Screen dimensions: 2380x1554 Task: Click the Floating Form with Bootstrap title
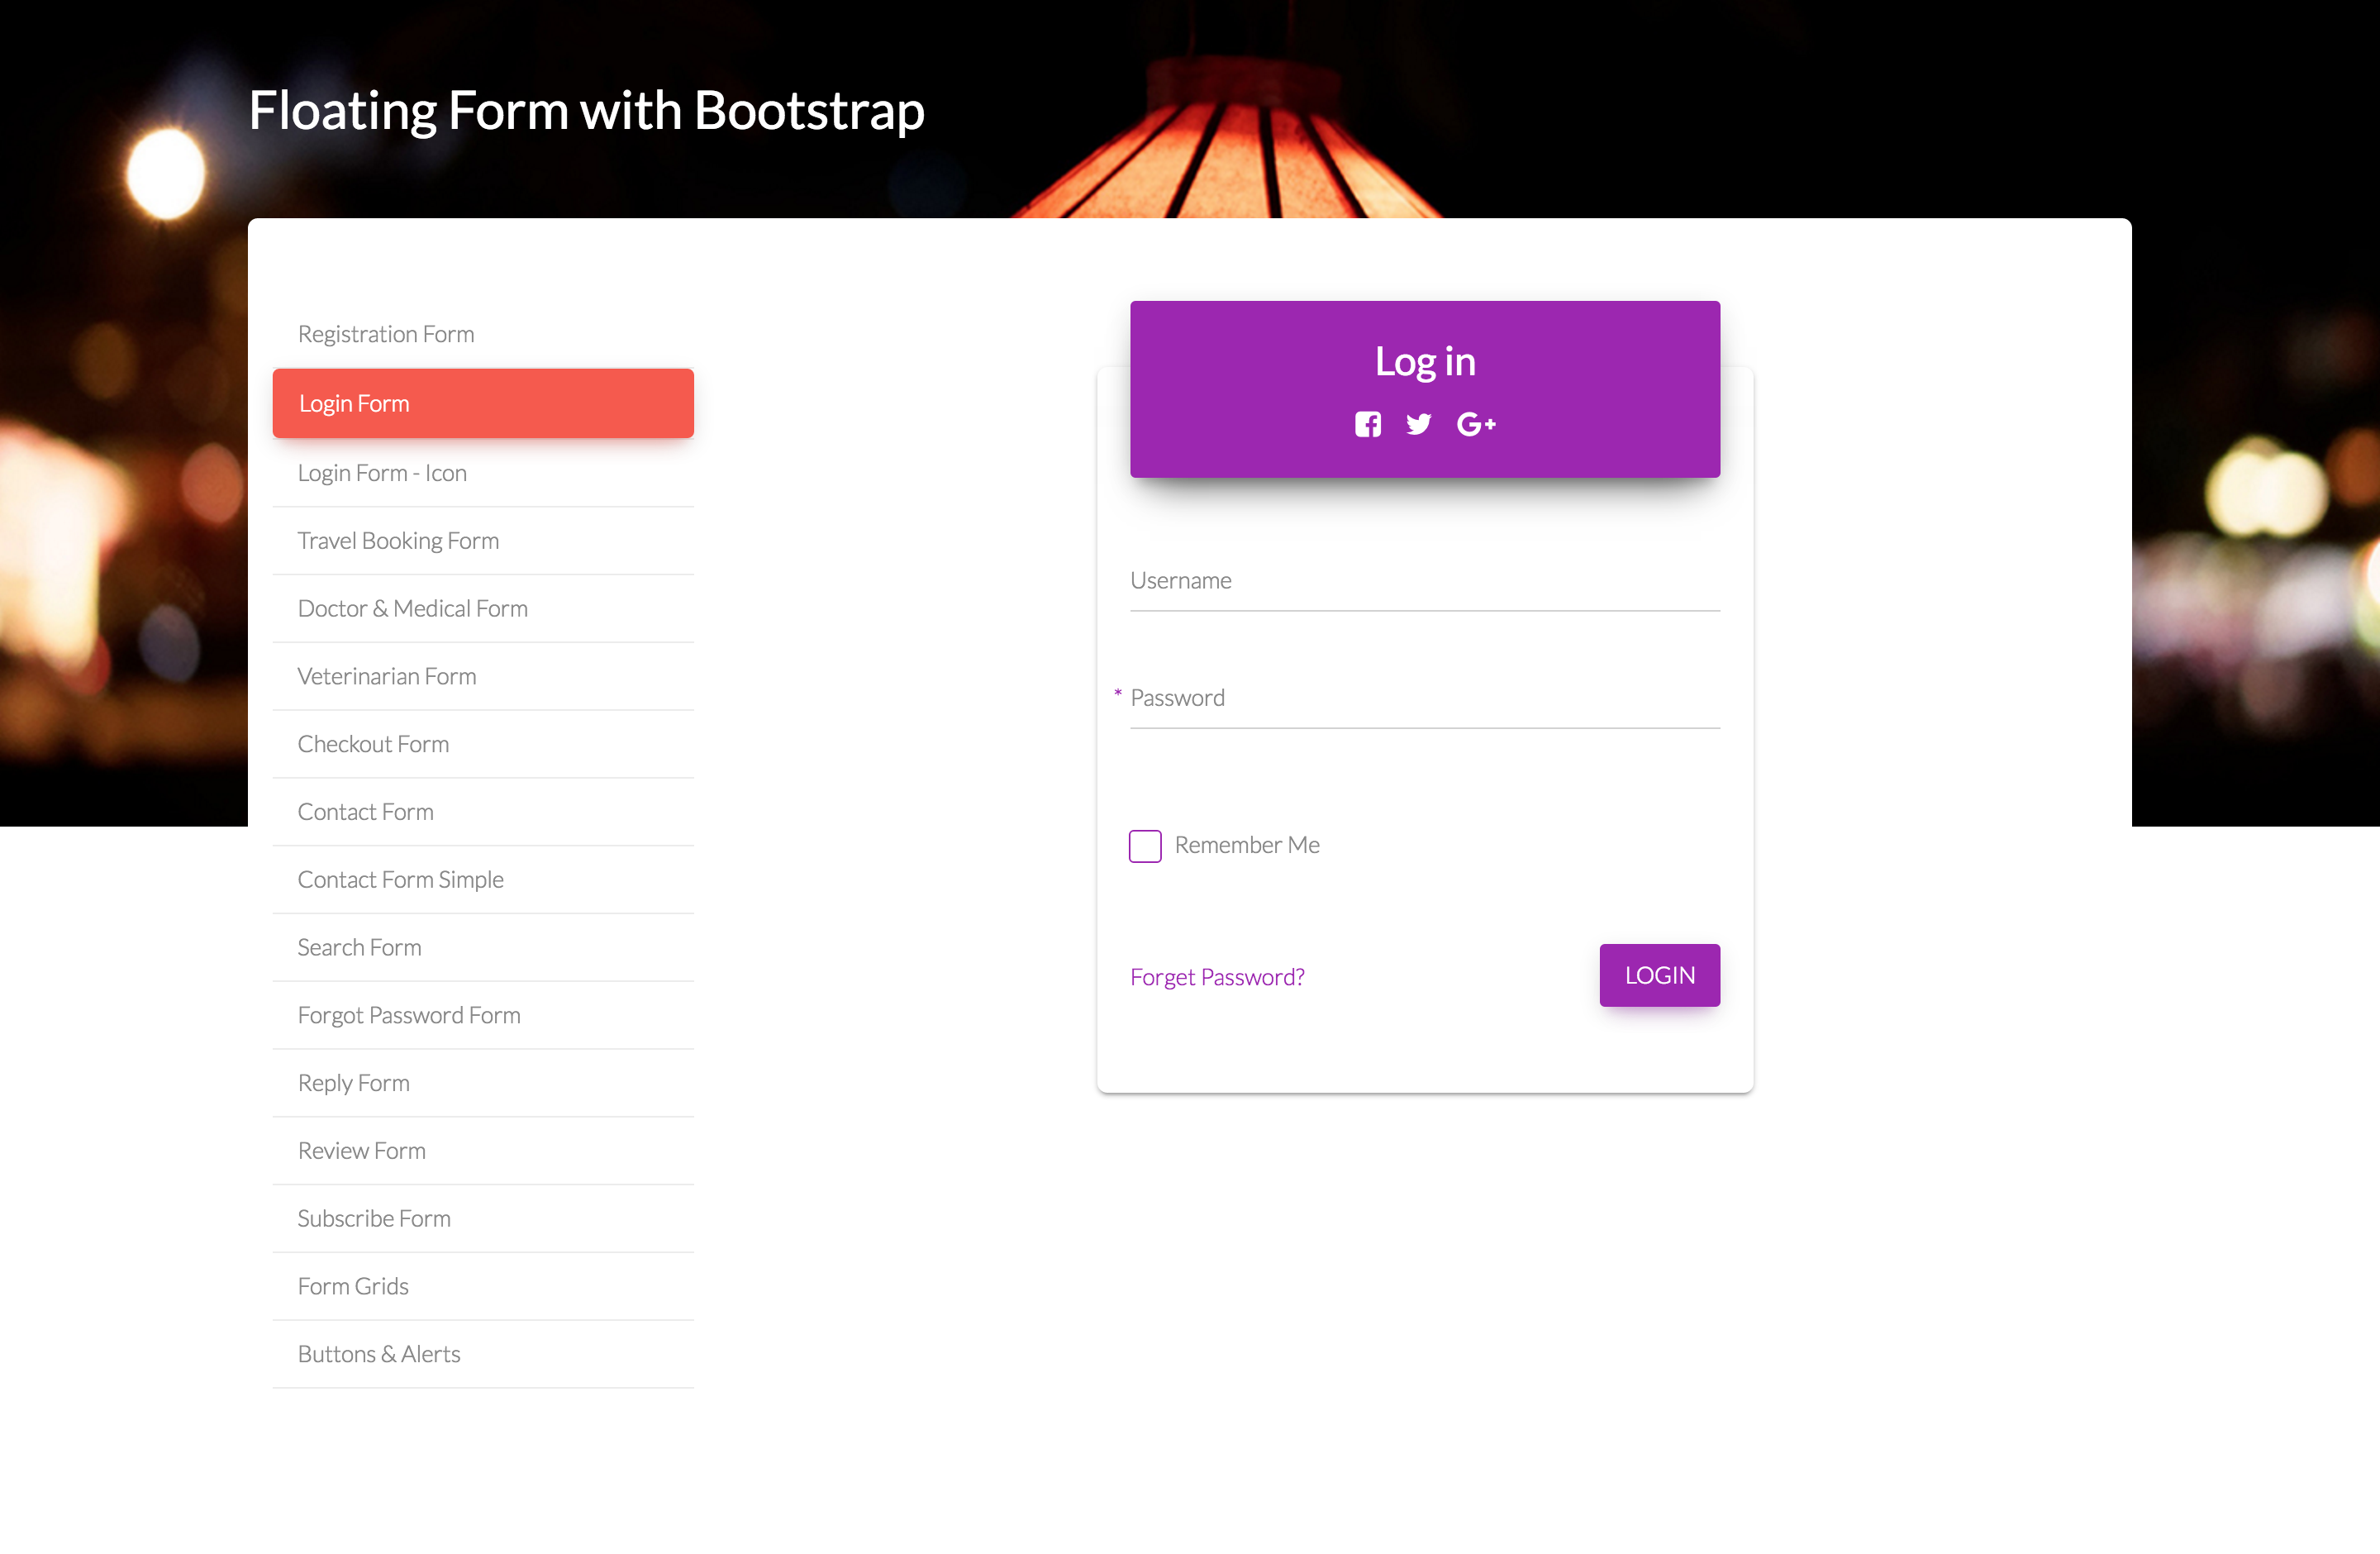pos(587,110)
